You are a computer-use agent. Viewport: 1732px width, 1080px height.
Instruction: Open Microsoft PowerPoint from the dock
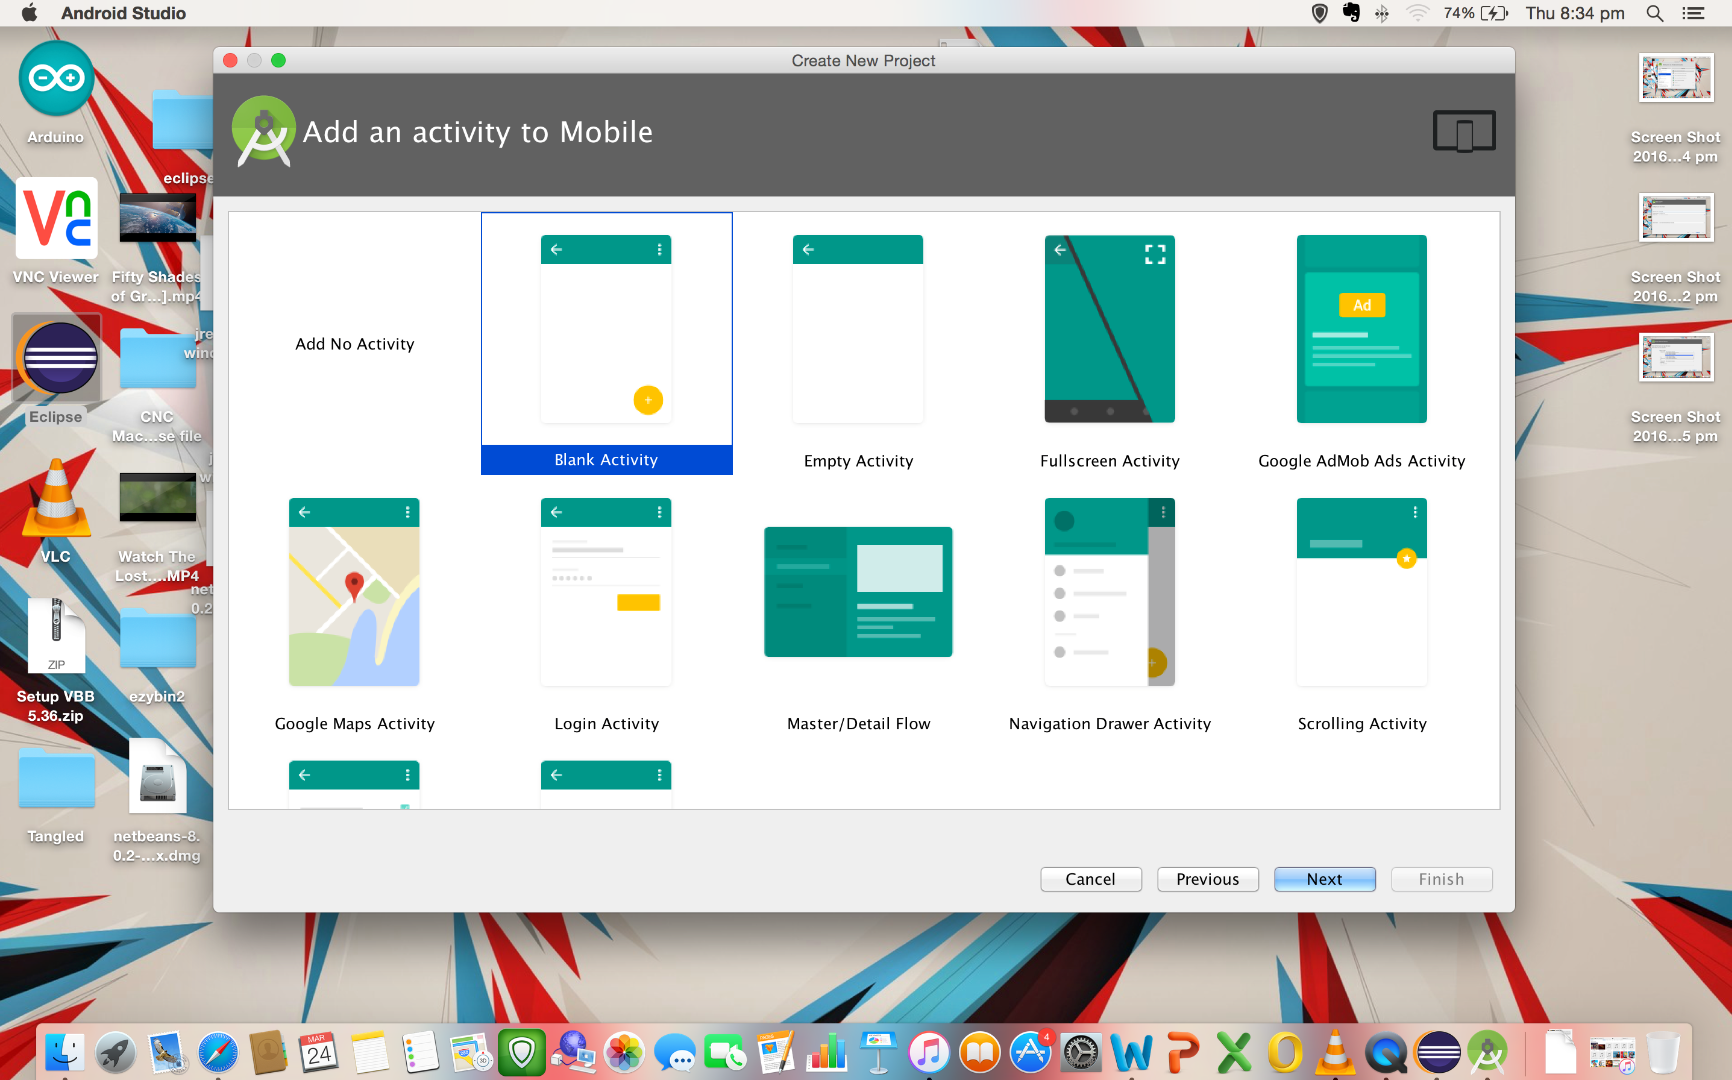click(x=1183, y=1052)
